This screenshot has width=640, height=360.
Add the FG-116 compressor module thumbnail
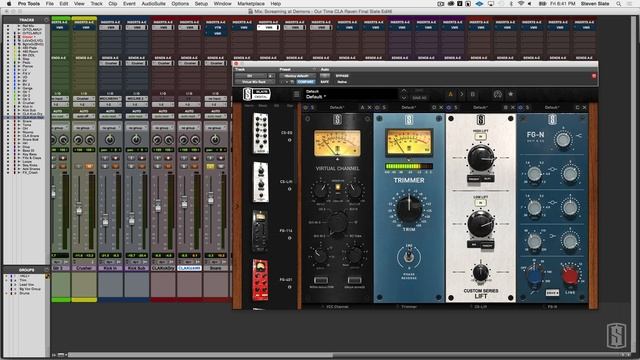coord(260,231)
